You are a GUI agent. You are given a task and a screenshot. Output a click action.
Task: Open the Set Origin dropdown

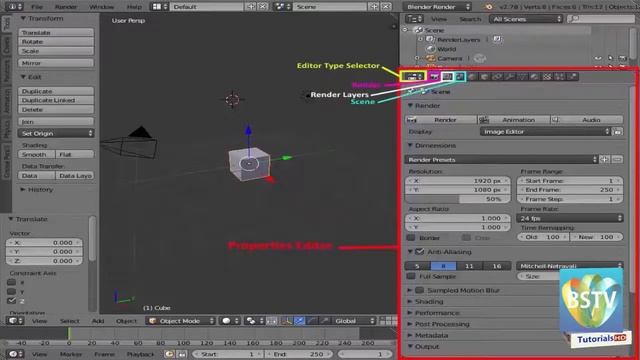[x=56, y=133]
